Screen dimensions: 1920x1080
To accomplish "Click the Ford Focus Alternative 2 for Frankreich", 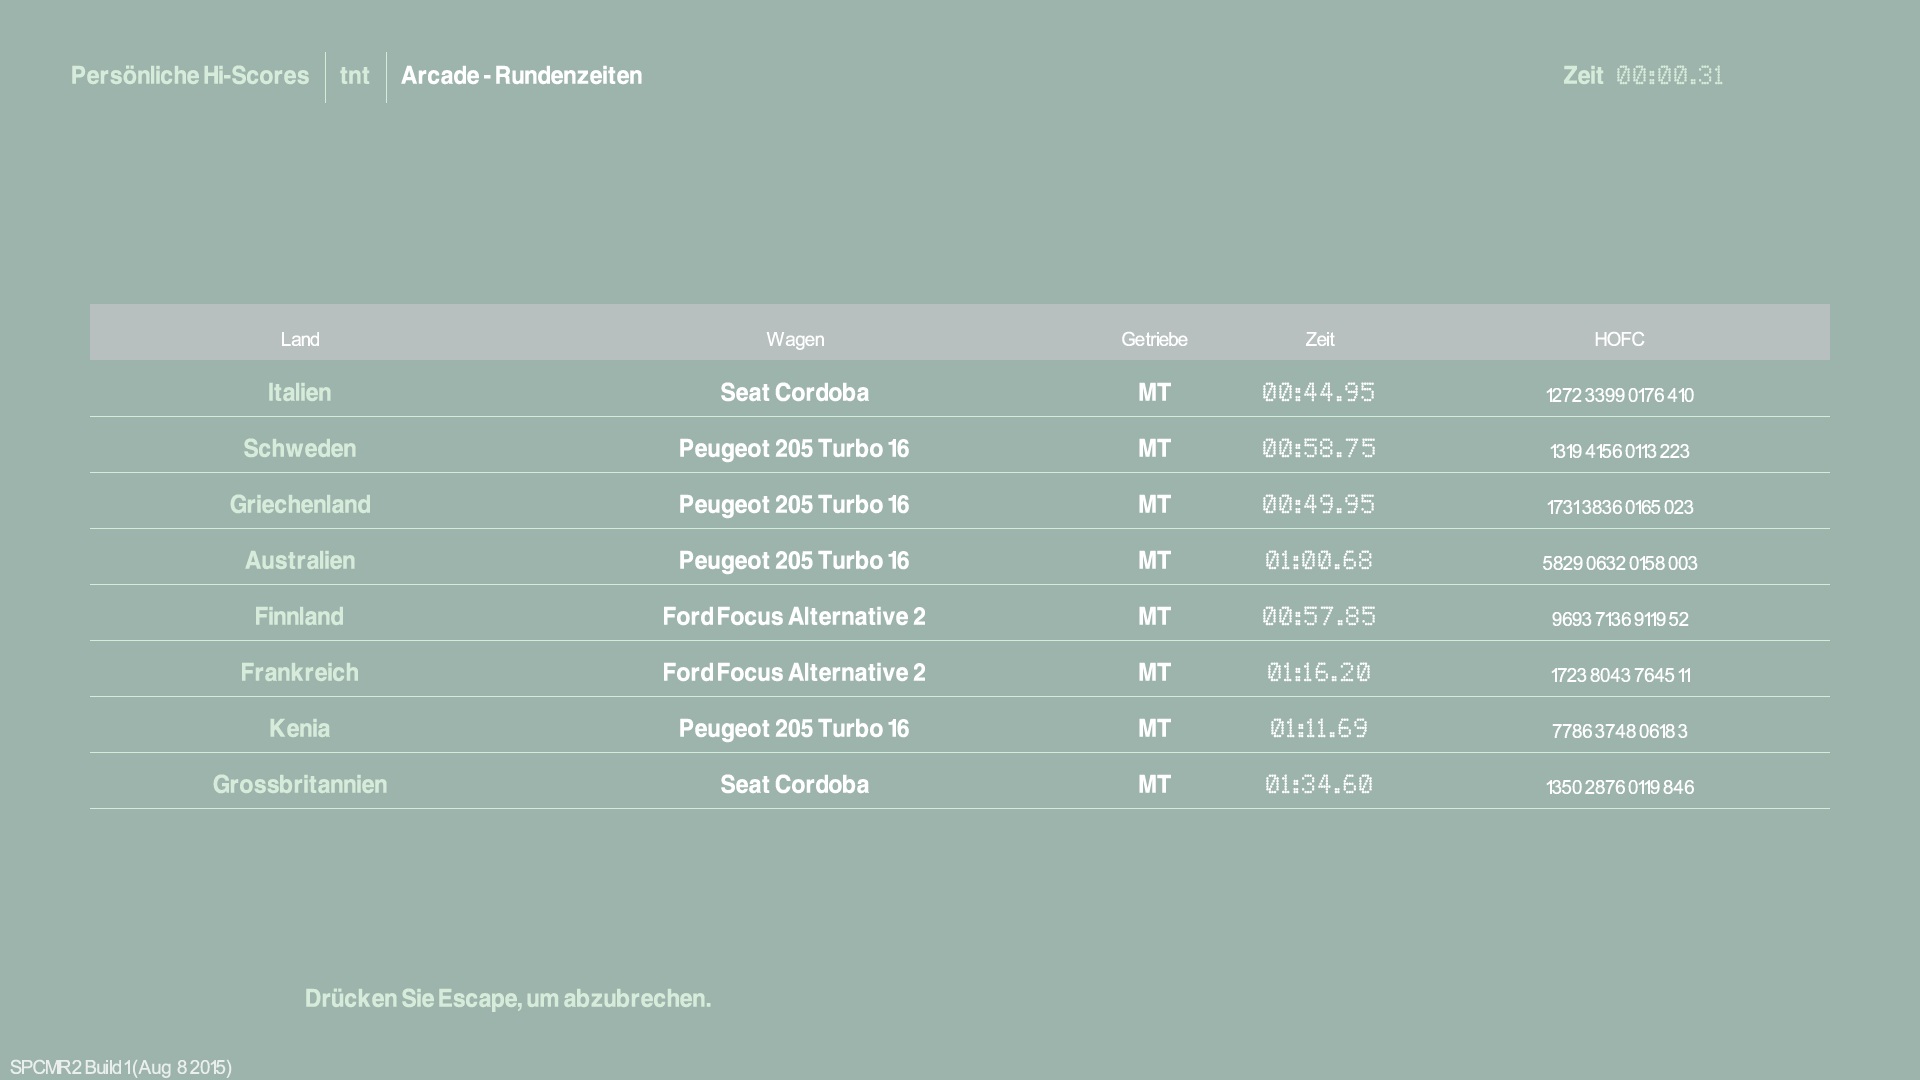I will pyautogui.click(x=794, y=672).
